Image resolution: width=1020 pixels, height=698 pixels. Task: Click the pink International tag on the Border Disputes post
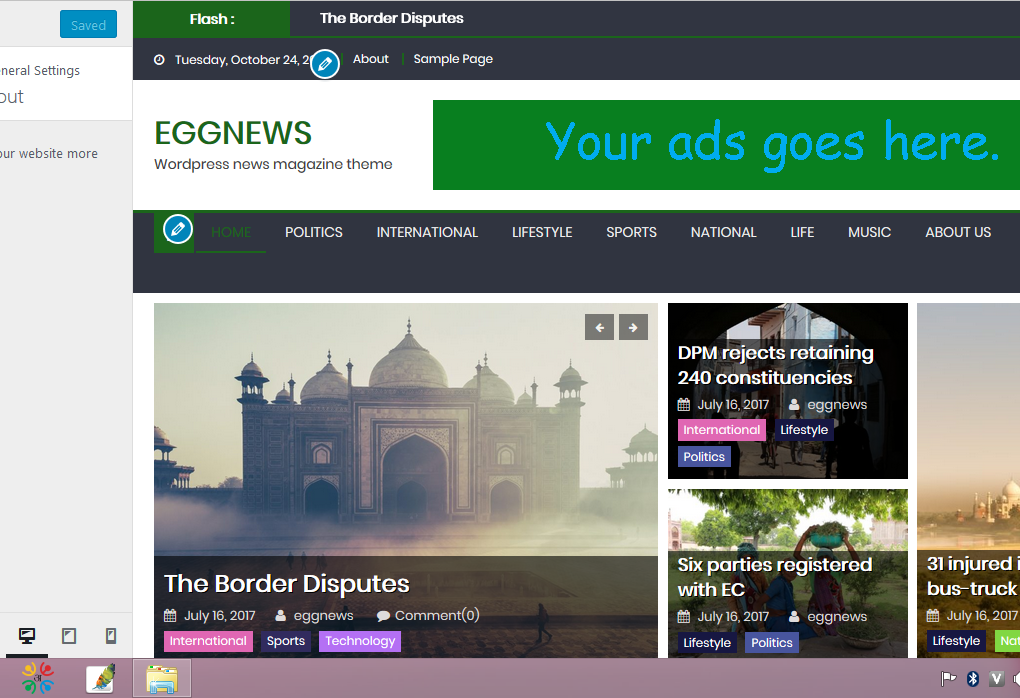point(208,641)
